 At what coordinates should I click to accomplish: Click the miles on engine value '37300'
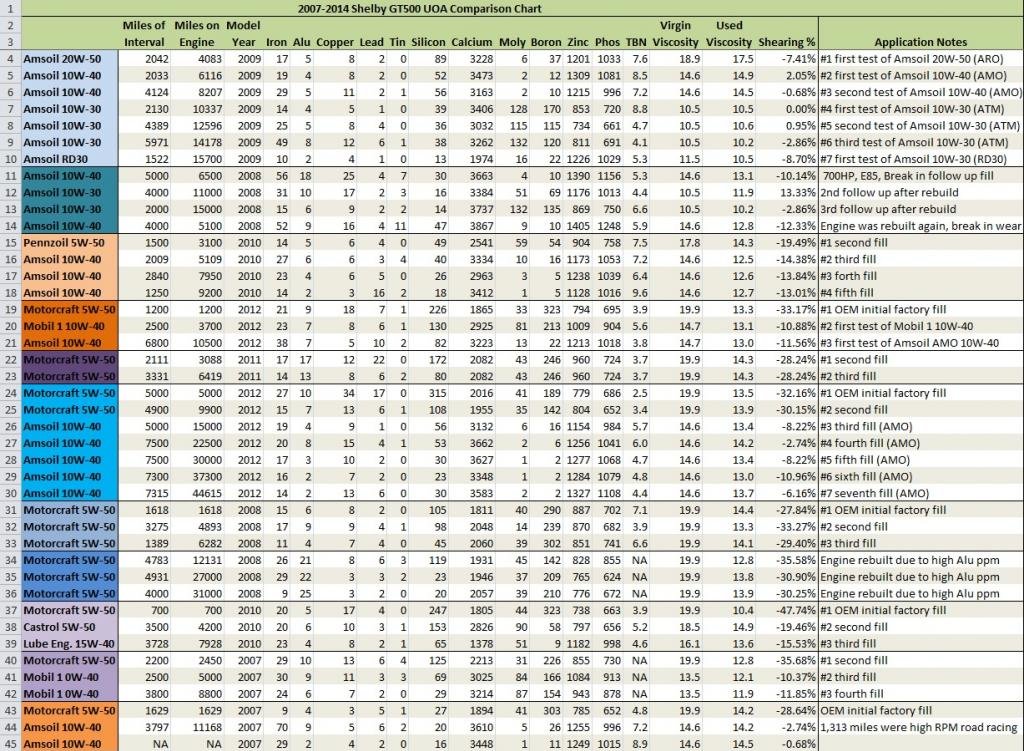pos(207,477)
